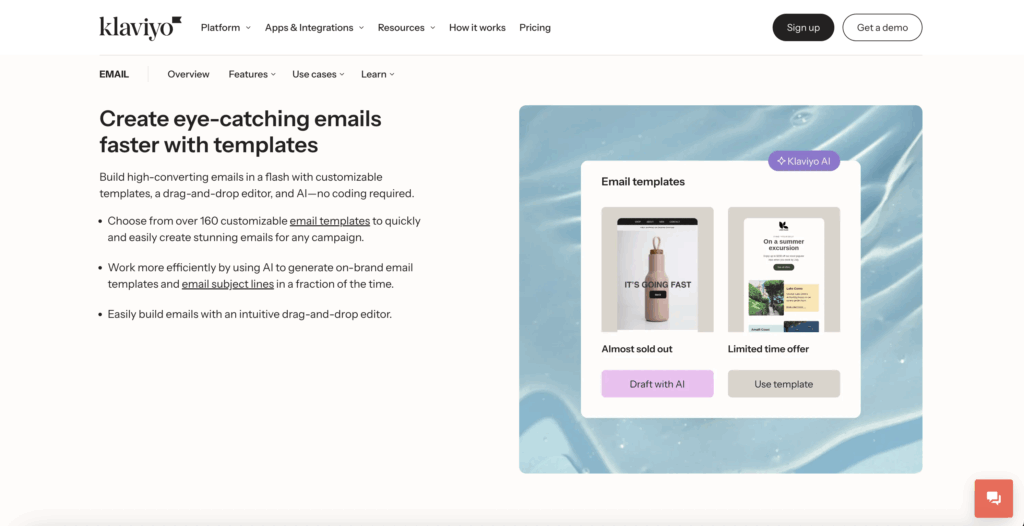
Task: Open the chat widget icon
Action: (x=994, y=498)
